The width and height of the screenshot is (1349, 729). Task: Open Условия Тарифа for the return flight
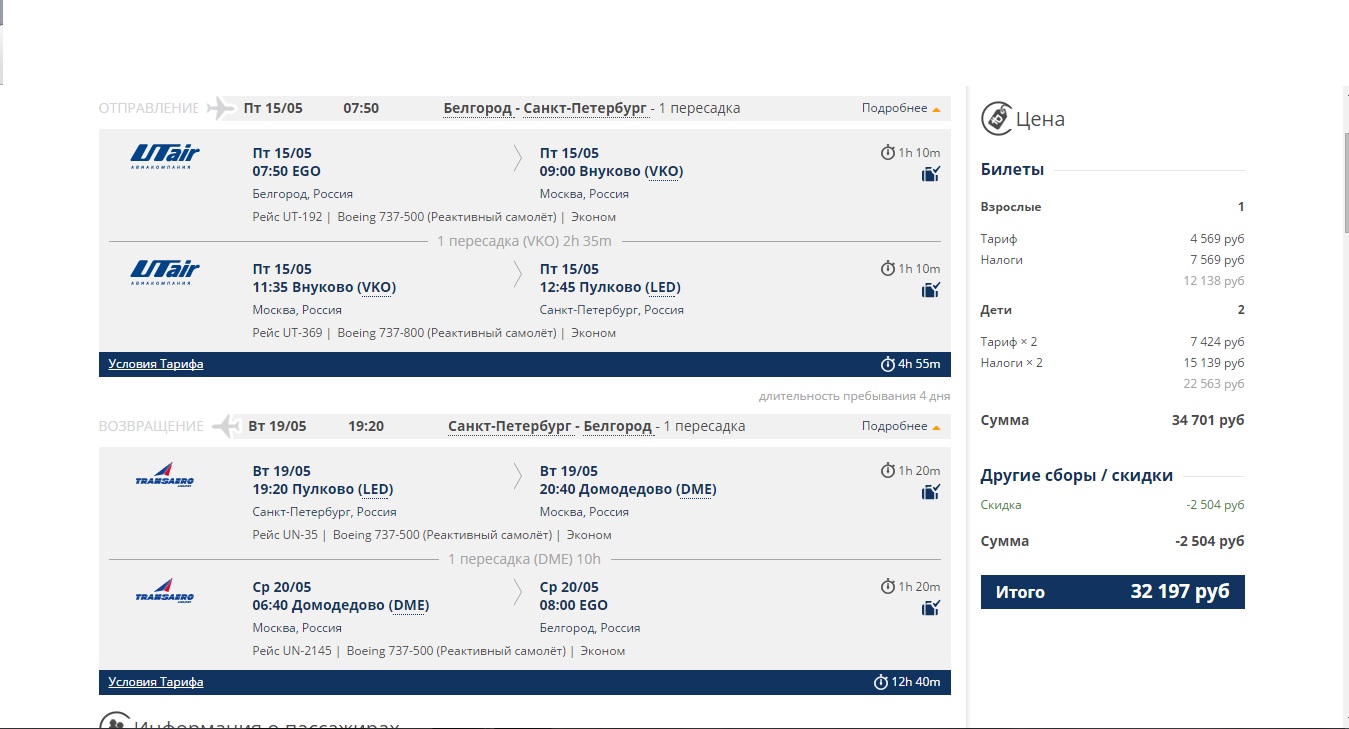tap(156, 682)
